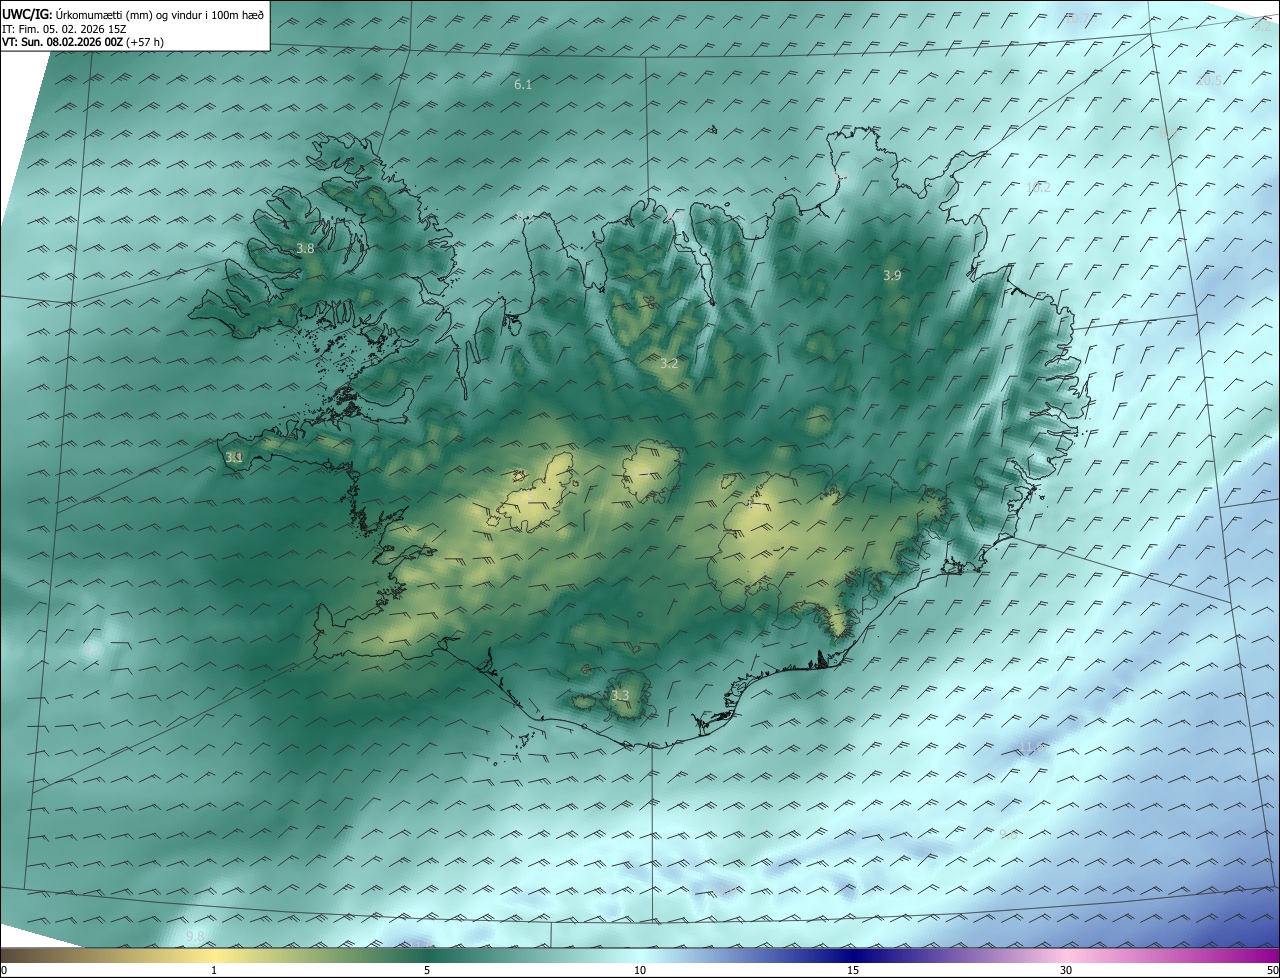Click the 30 tick on the color scale
1280x978 pixels.
click(x=1066, y=970)
